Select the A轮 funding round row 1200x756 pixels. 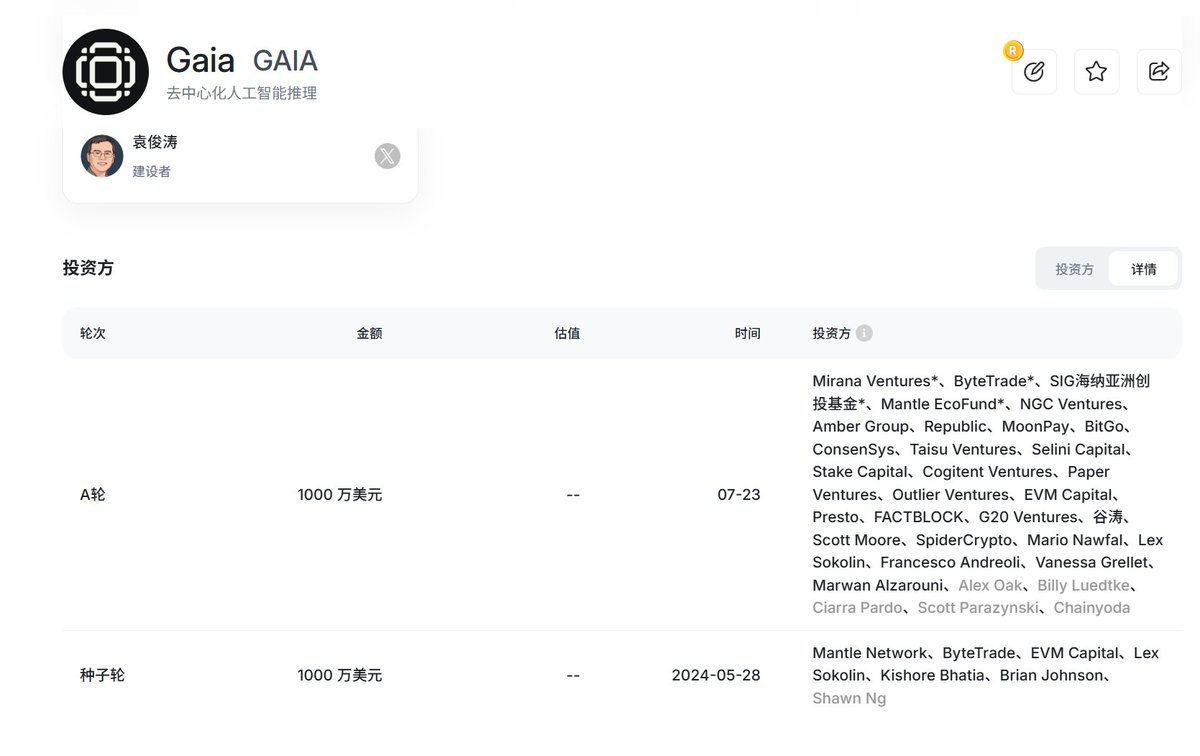(x=93, y=494)
